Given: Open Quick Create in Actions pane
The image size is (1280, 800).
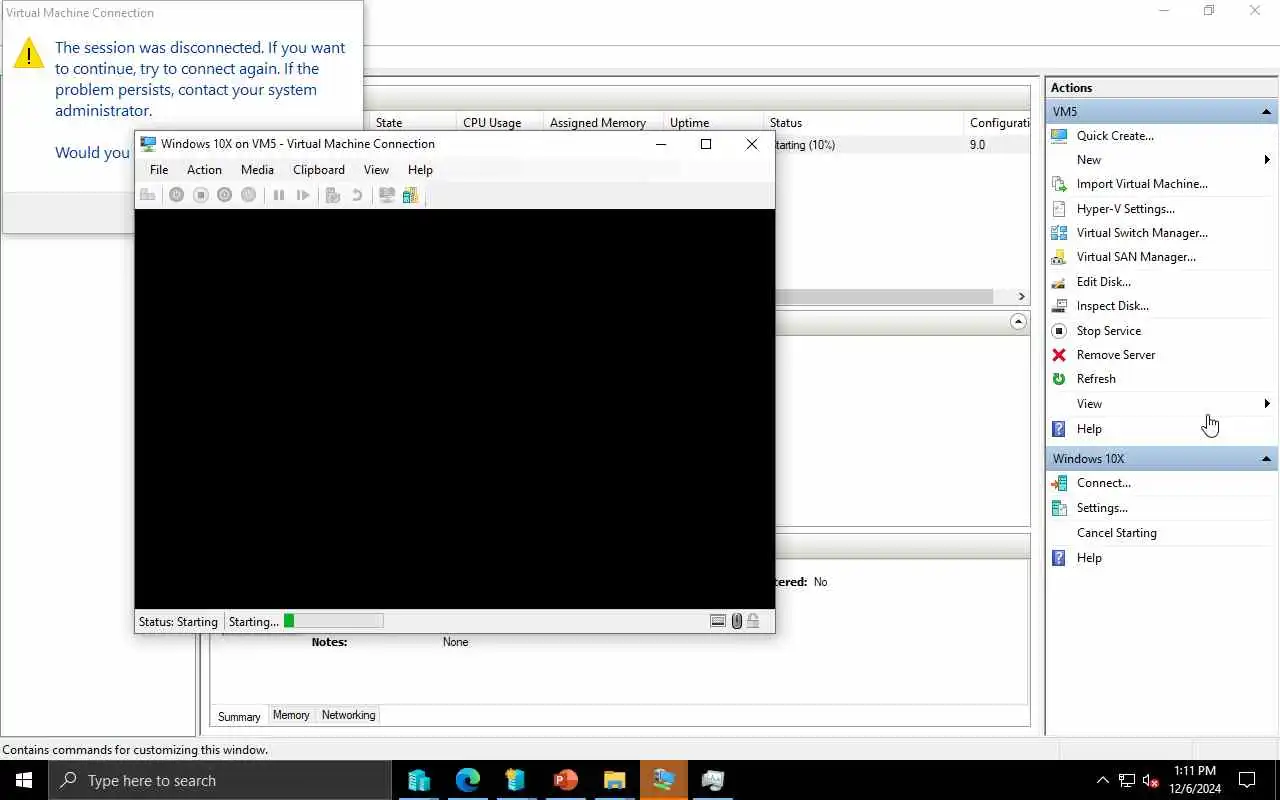Looking at the screenshot, I should pyautogui.click(x=1115, y=135).
